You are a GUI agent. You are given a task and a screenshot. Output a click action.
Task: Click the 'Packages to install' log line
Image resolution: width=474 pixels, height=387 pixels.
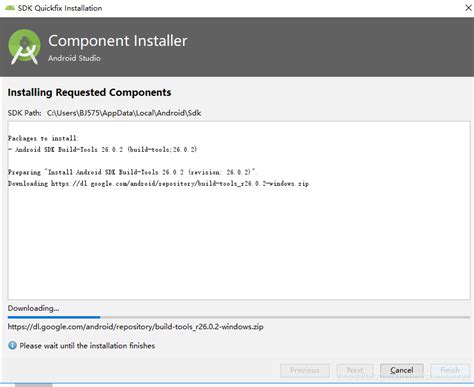coord(43,138)
